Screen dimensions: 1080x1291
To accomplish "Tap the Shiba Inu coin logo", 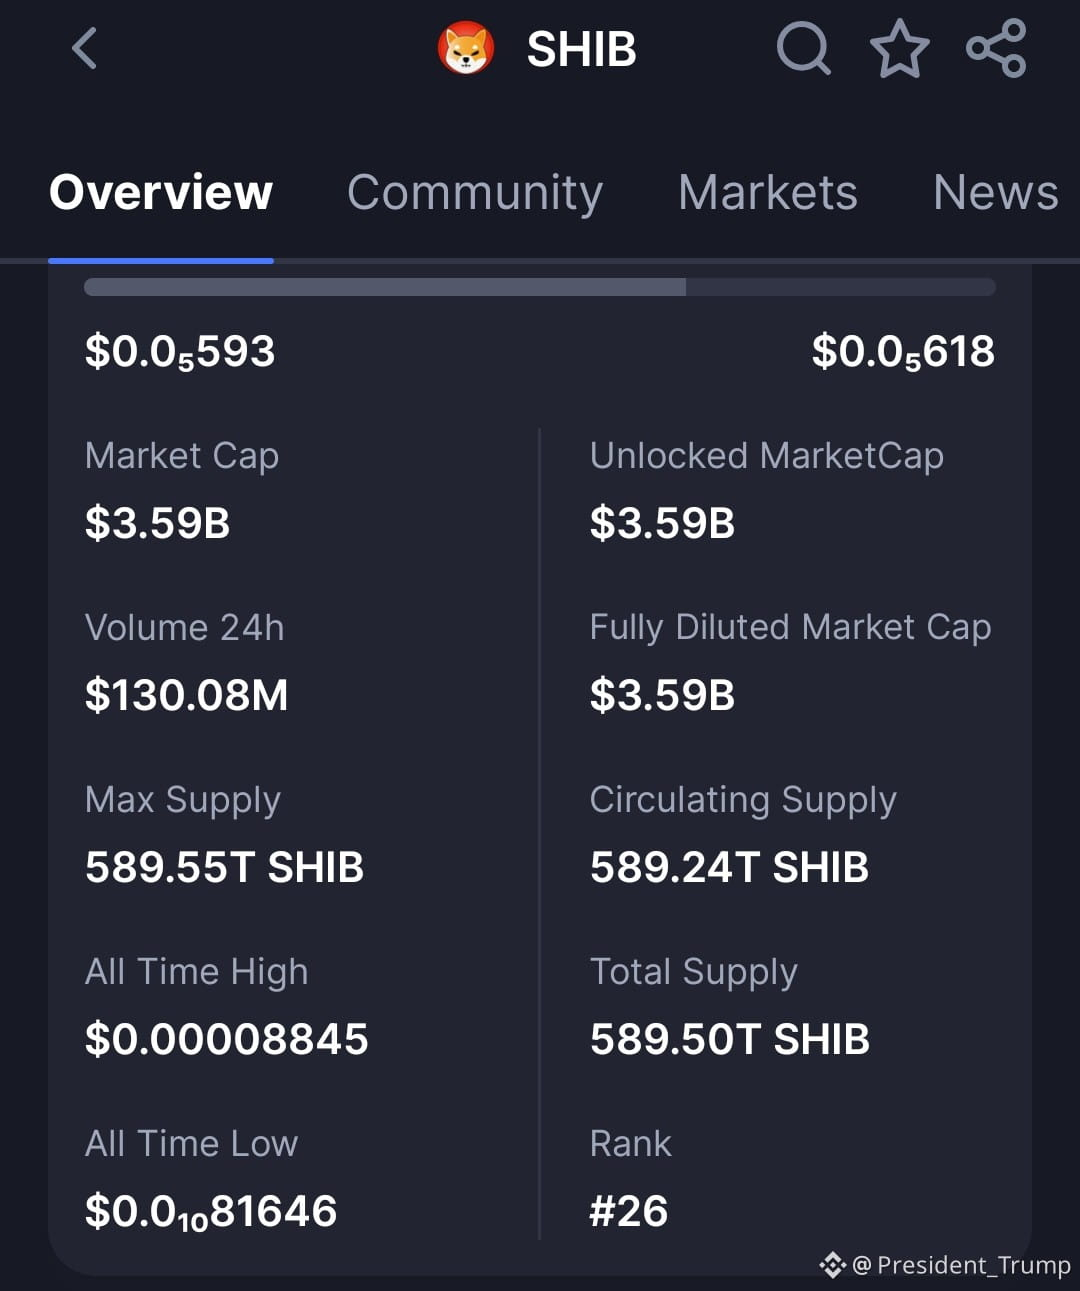I will (466, 48).
